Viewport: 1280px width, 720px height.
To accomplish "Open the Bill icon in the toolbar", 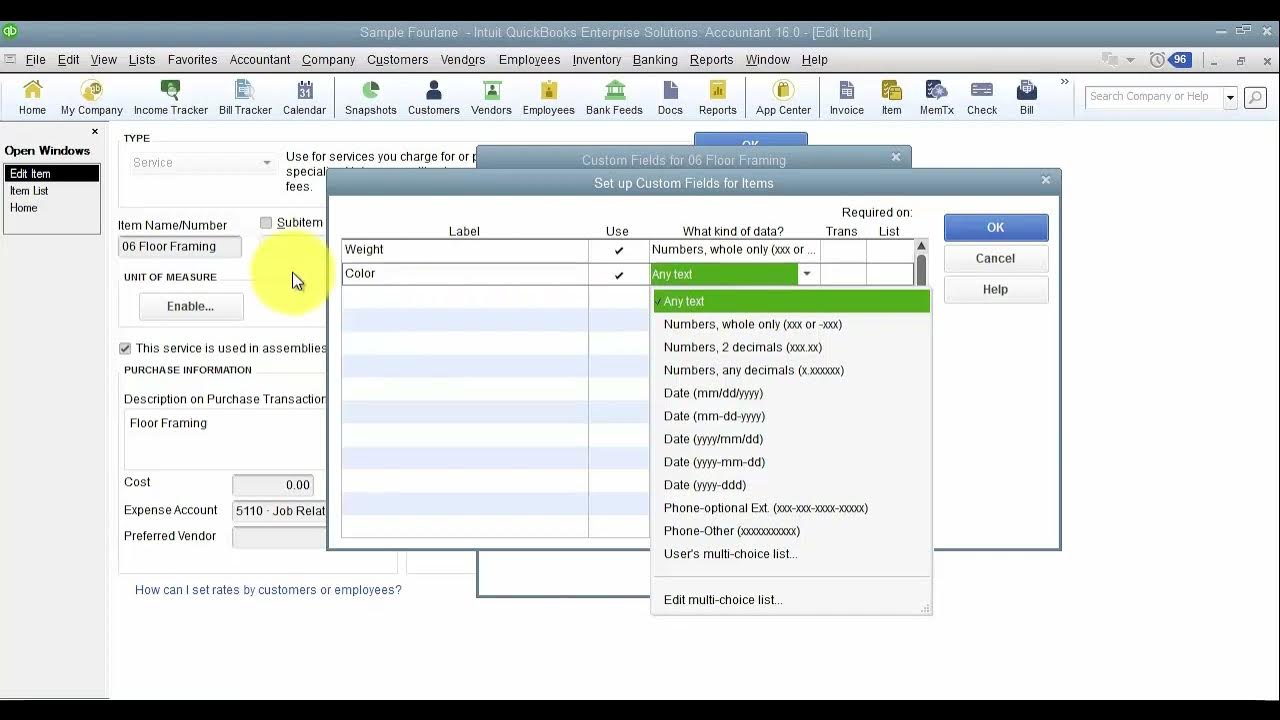I will pyautogui.click(x=1027, y=98).
